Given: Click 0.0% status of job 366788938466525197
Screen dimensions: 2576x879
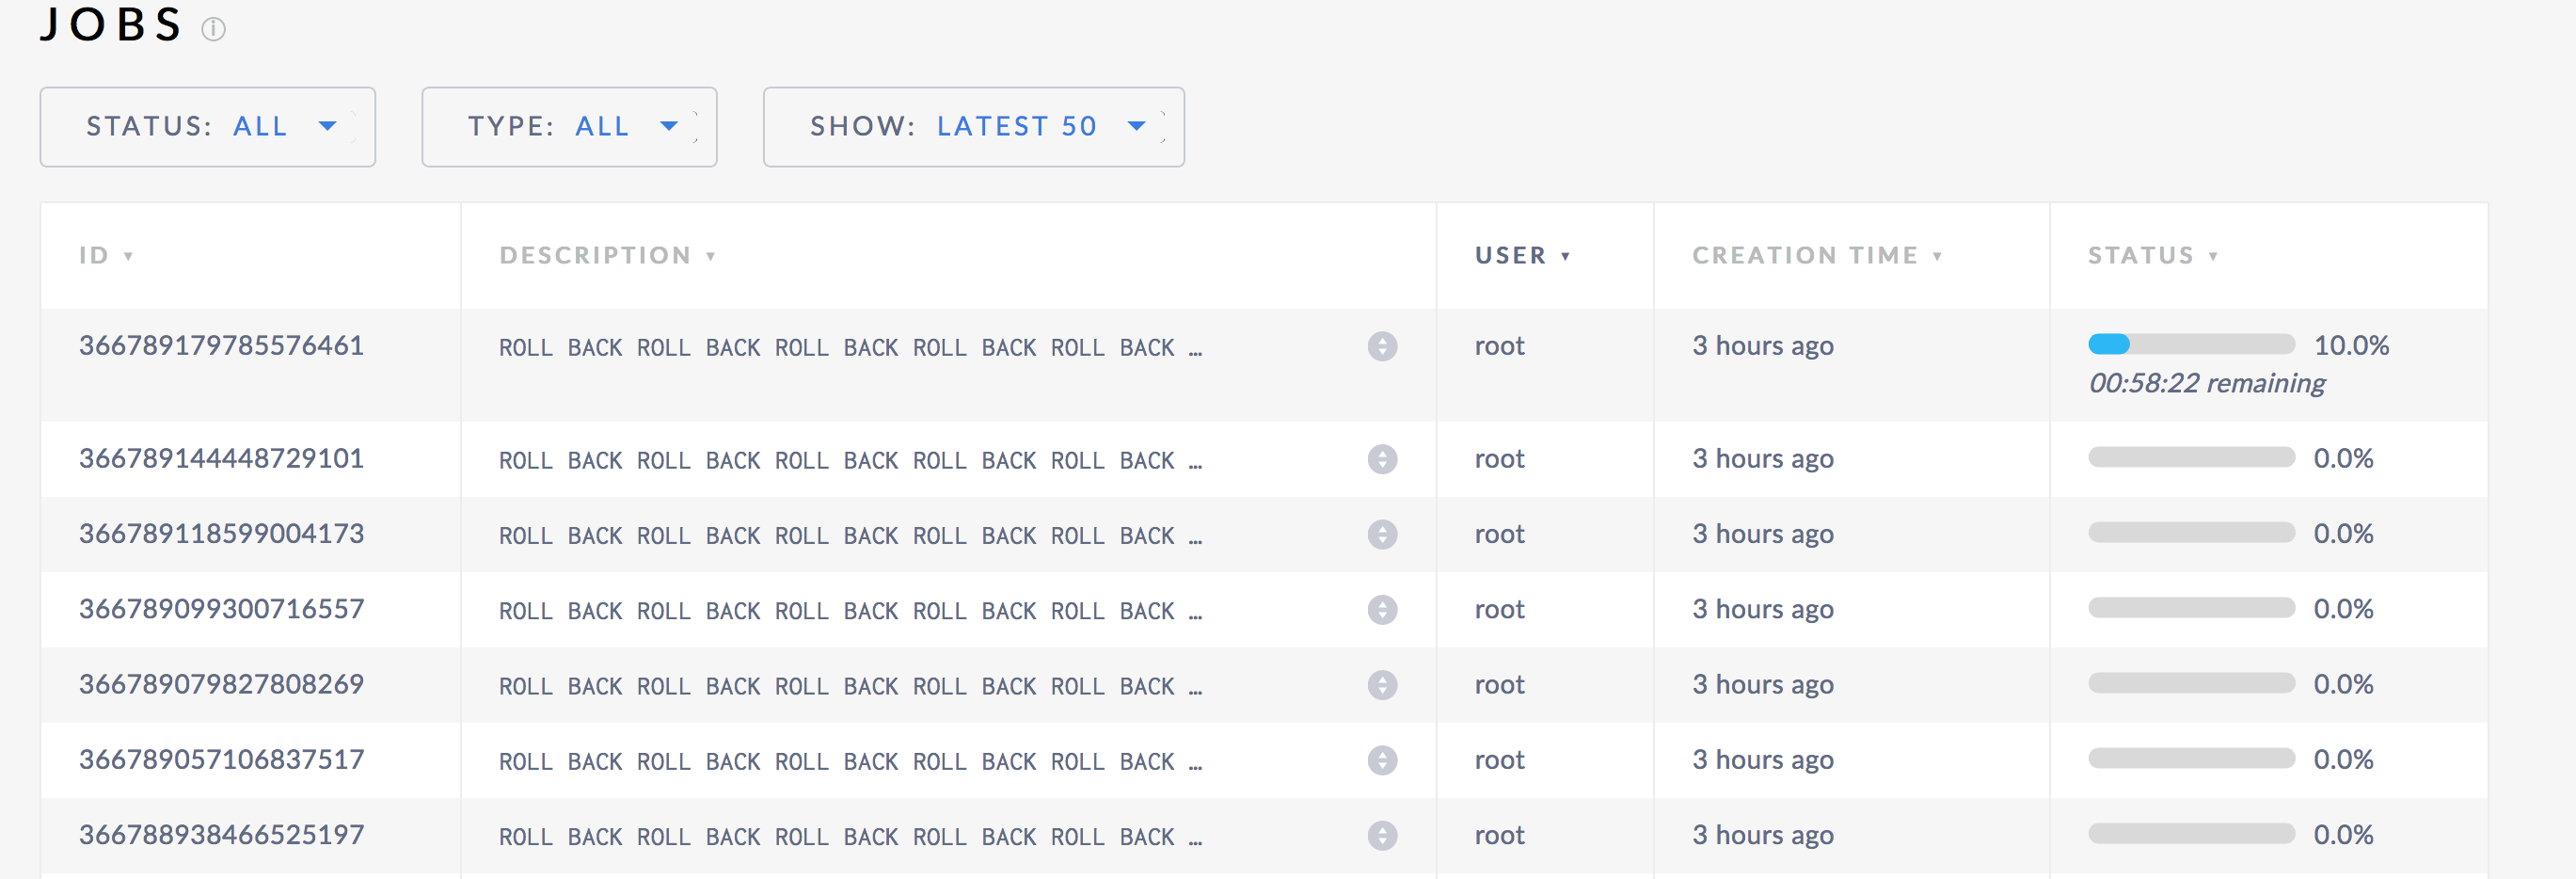Looking at the screenshot, I should point(2343,835).
